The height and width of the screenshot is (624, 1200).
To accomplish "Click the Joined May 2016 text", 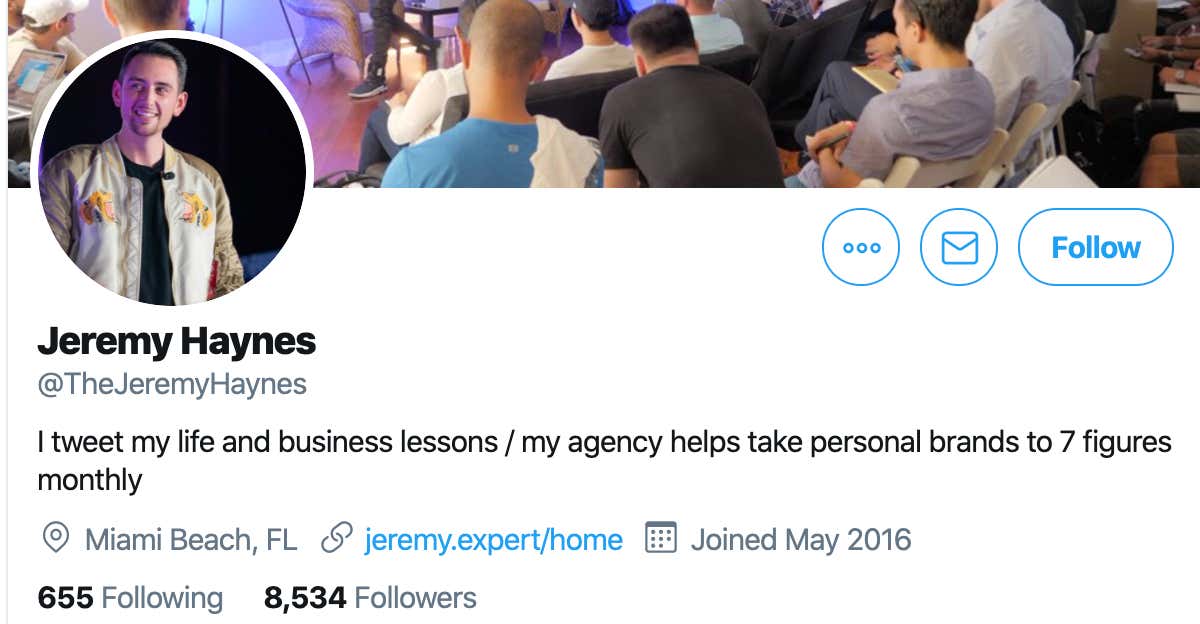I will tap(801, 540).
